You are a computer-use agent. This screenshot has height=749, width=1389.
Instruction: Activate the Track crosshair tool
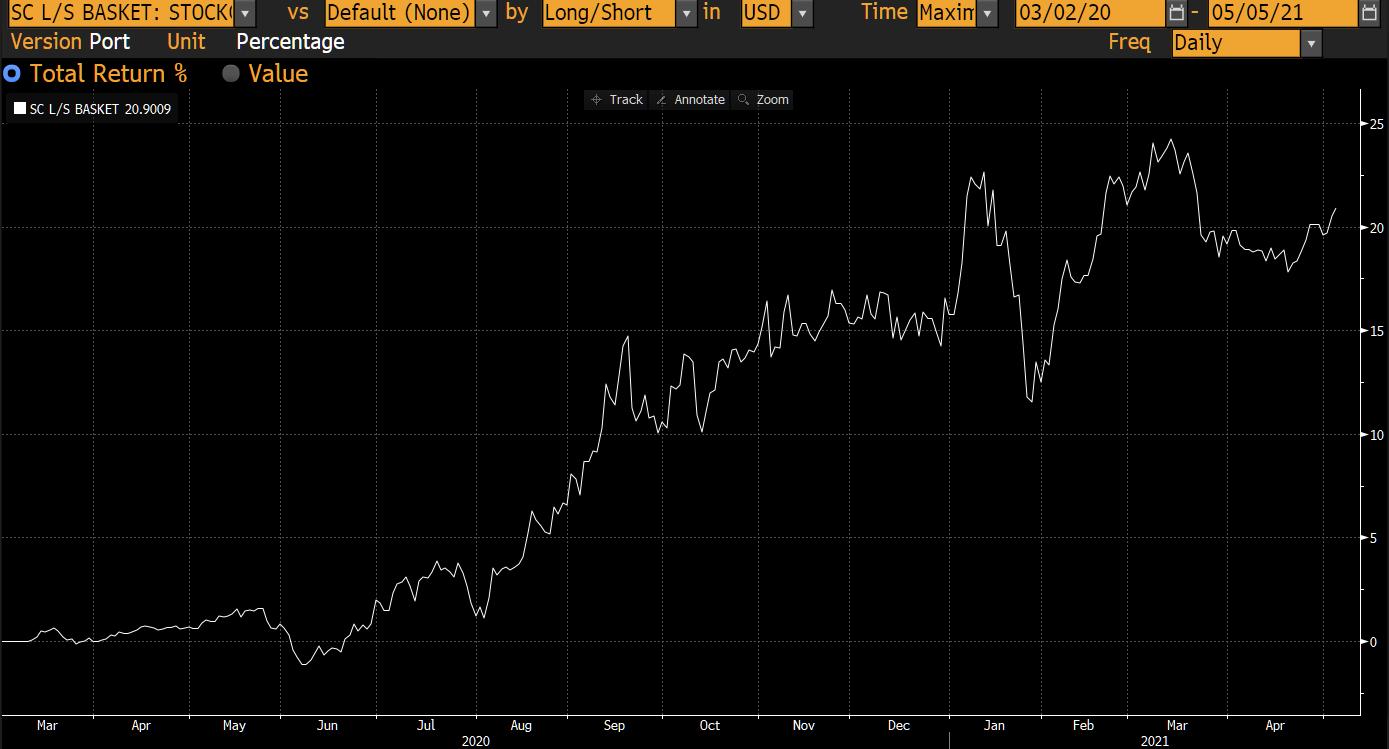[x=617, y=99]
